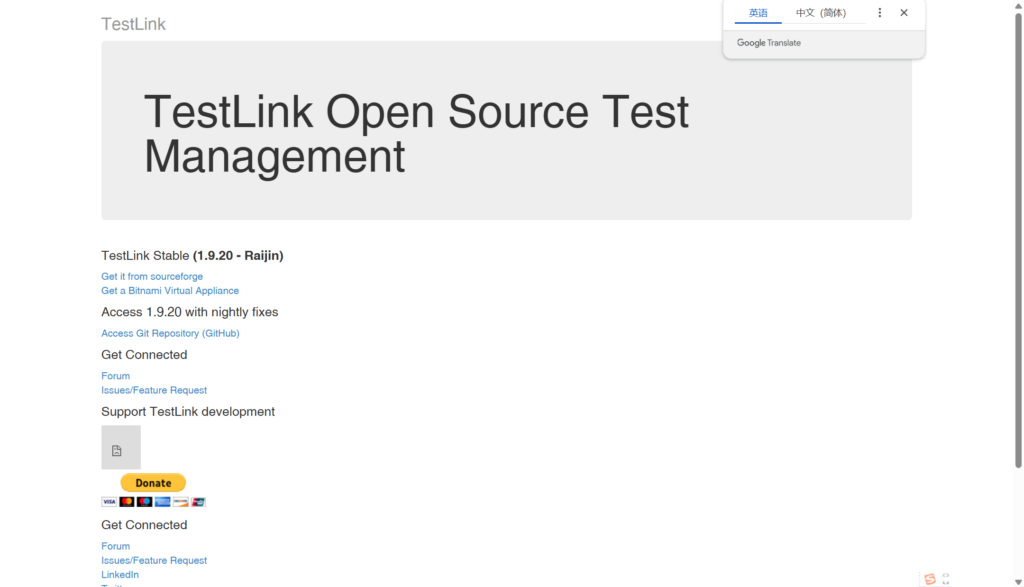Follow the Bitnami Virtual Appliance link

(170, 291)
